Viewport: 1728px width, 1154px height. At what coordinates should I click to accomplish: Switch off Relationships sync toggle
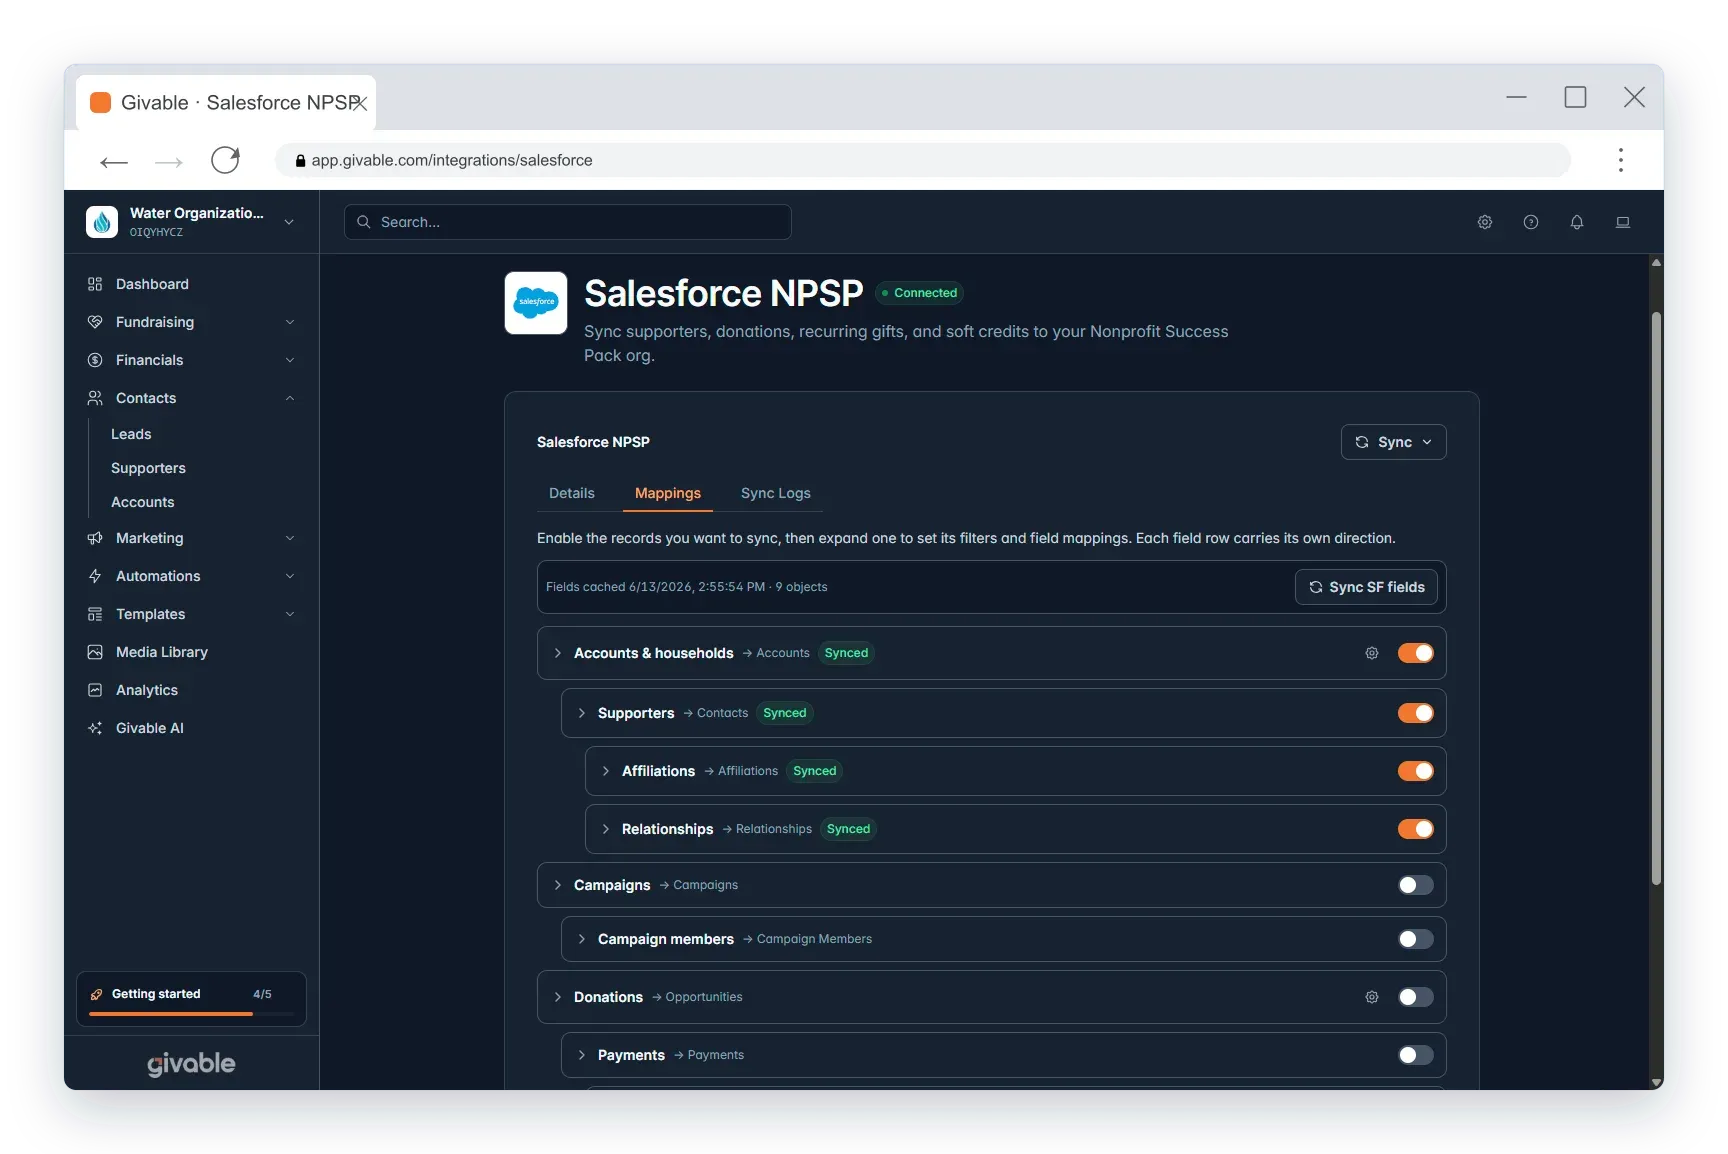tap(1416, 829)
